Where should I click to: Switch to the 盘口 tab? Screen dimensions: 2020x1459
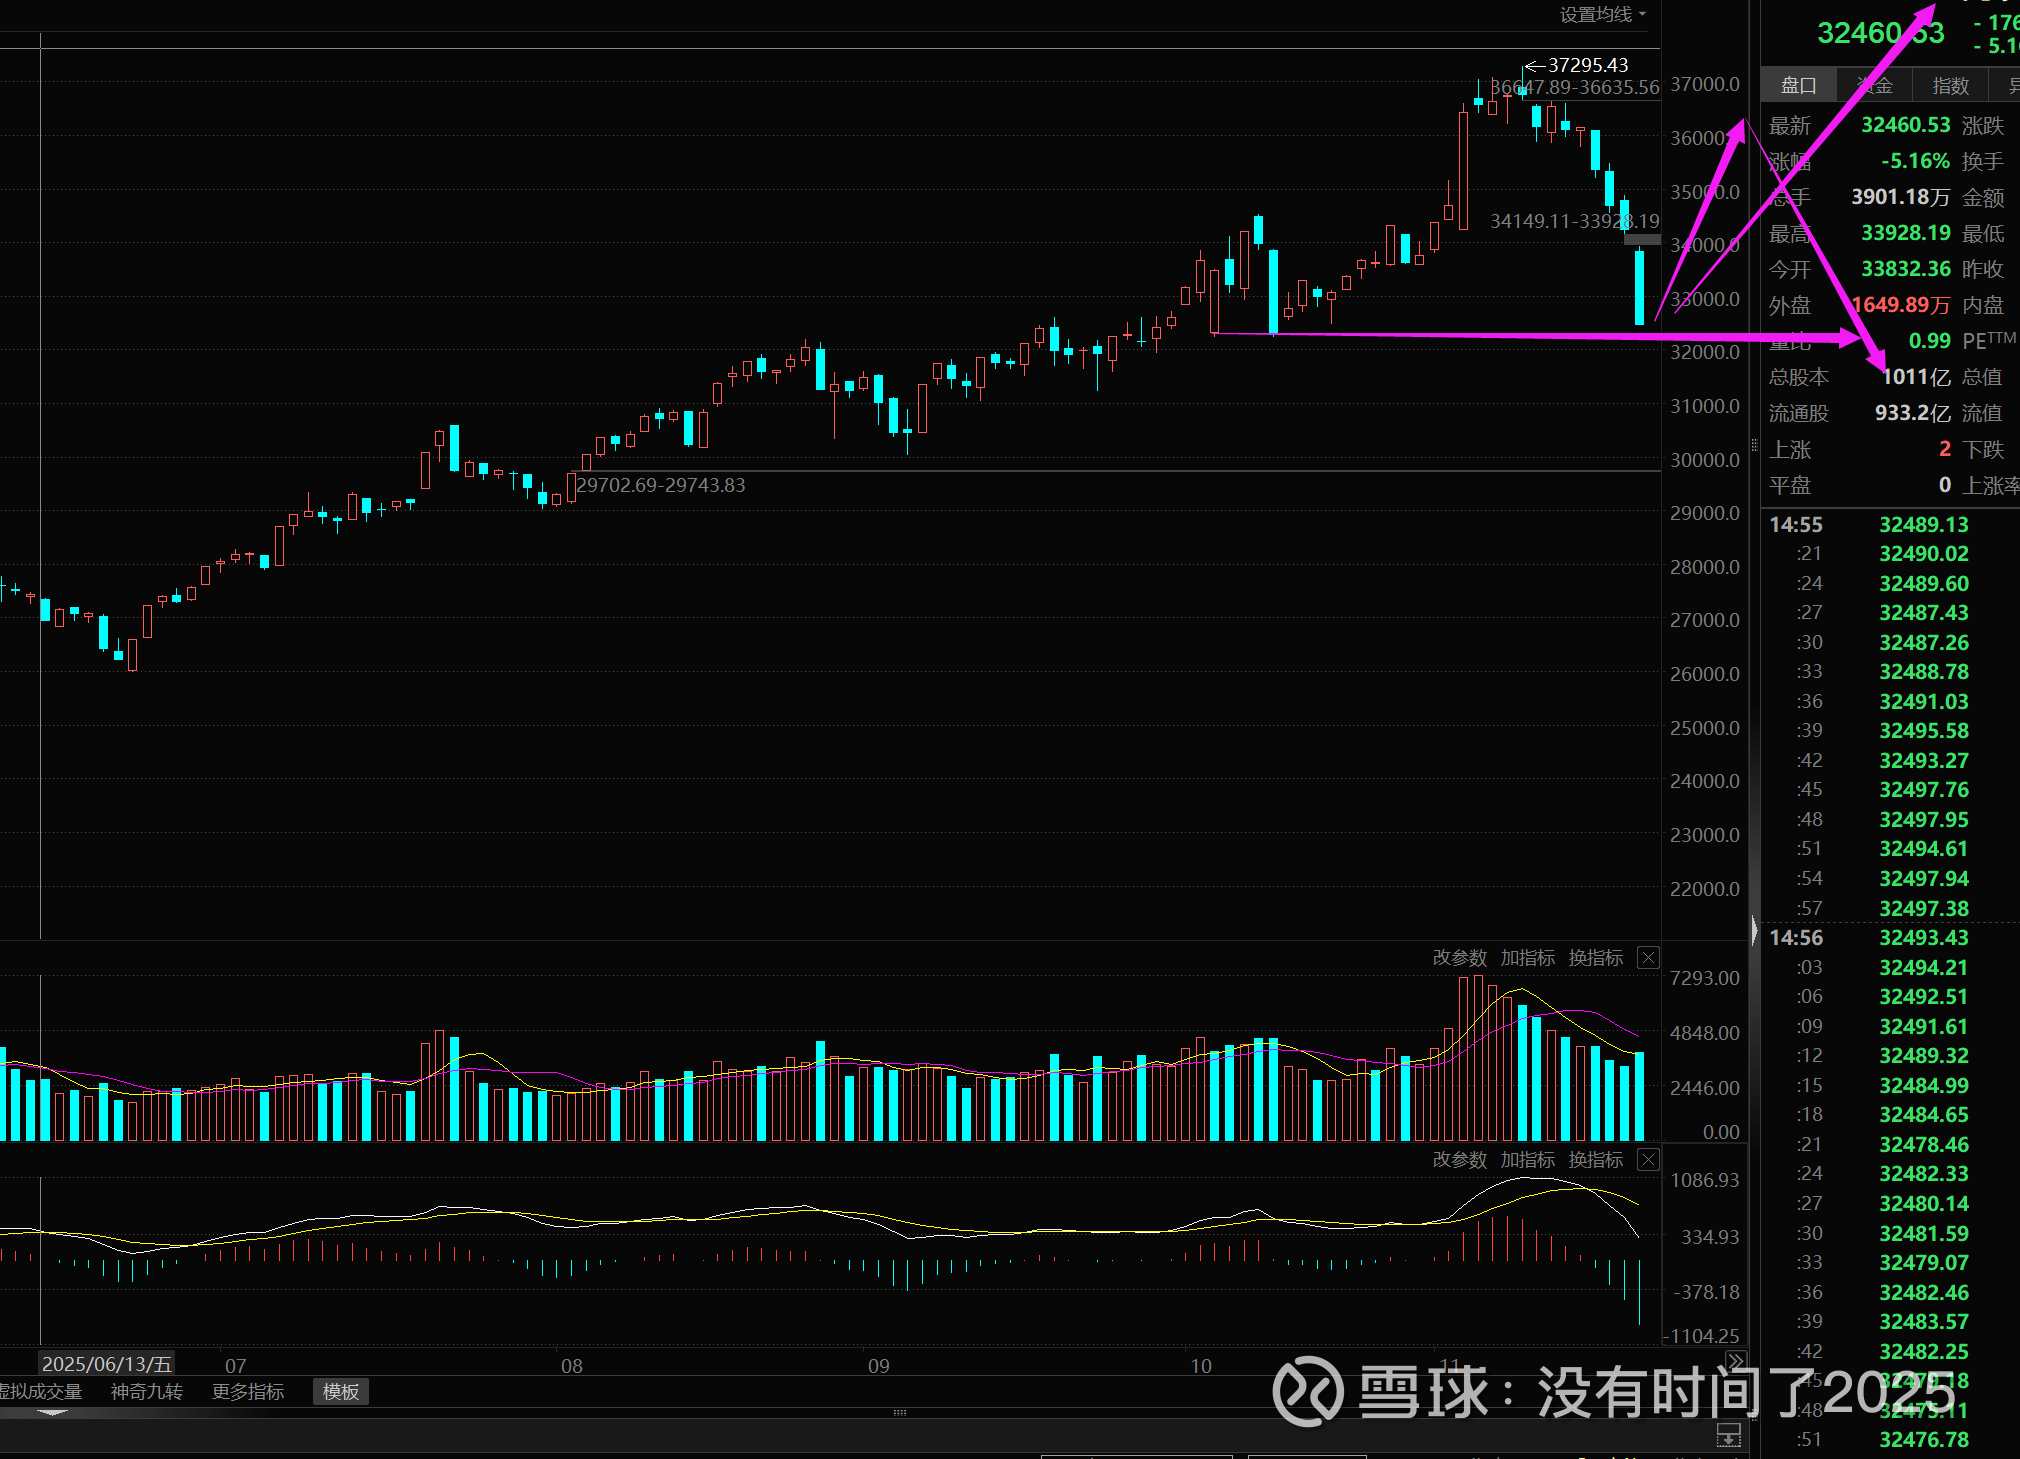coord(1798,86)
